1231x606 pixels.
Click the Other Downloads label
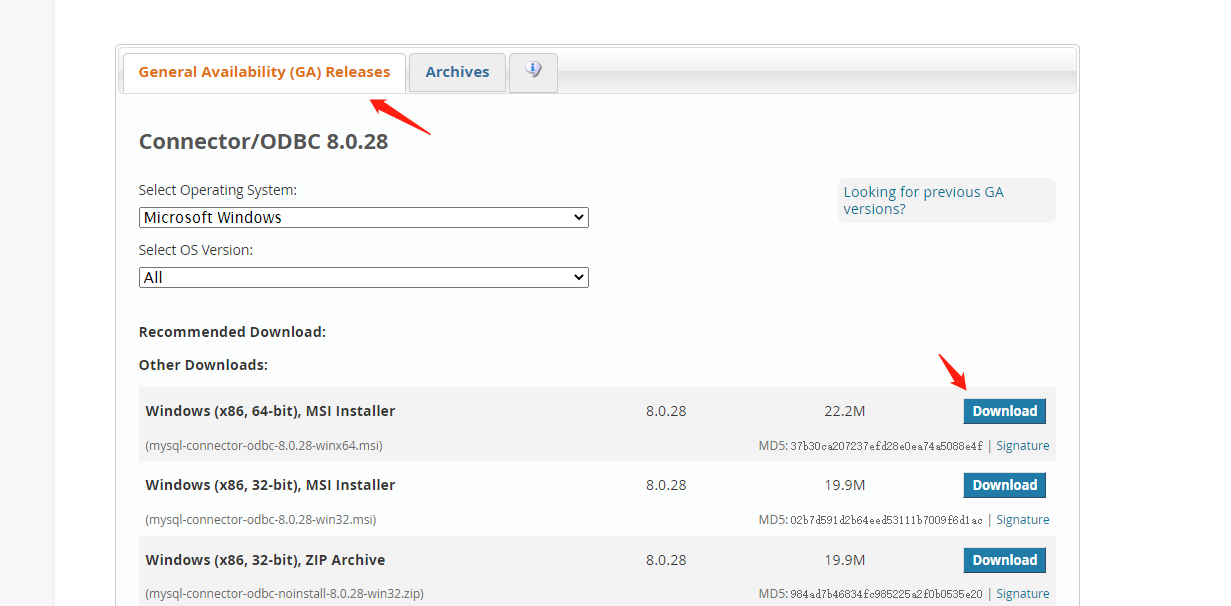point(203,365)
